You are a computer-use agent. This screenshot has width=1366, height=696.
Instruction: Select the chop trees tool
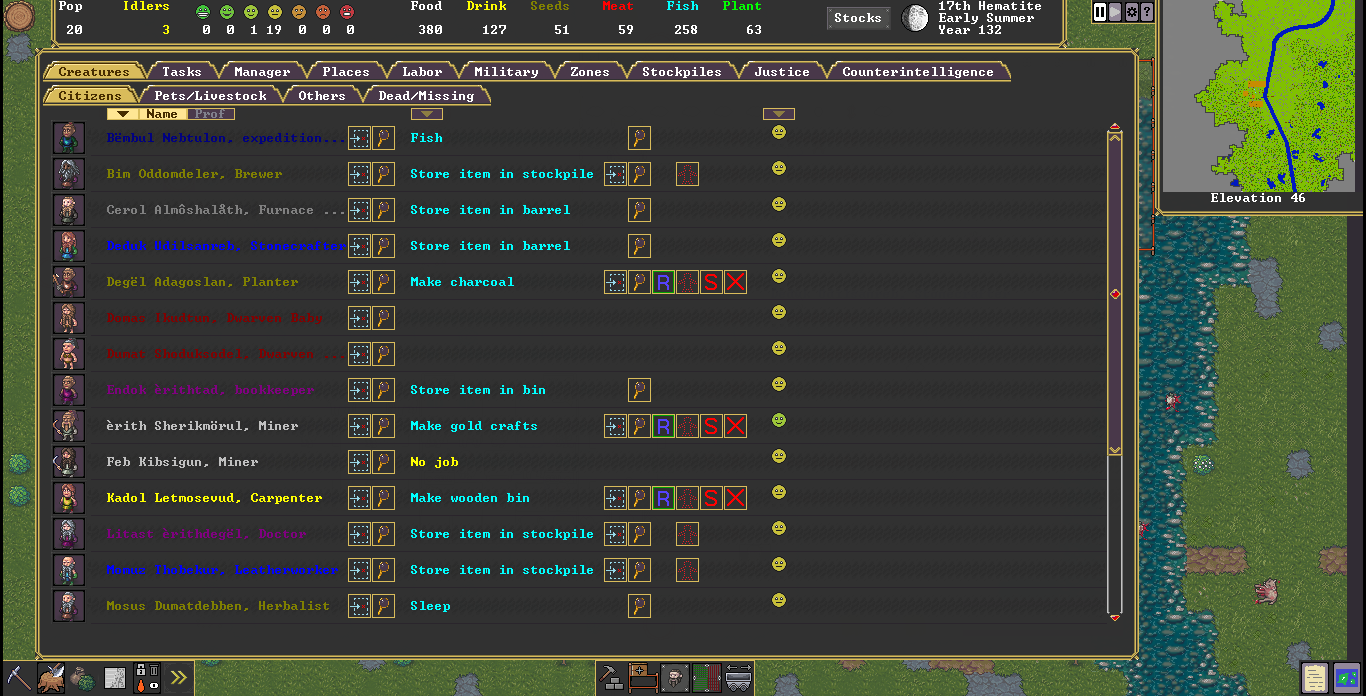[51, 677]
